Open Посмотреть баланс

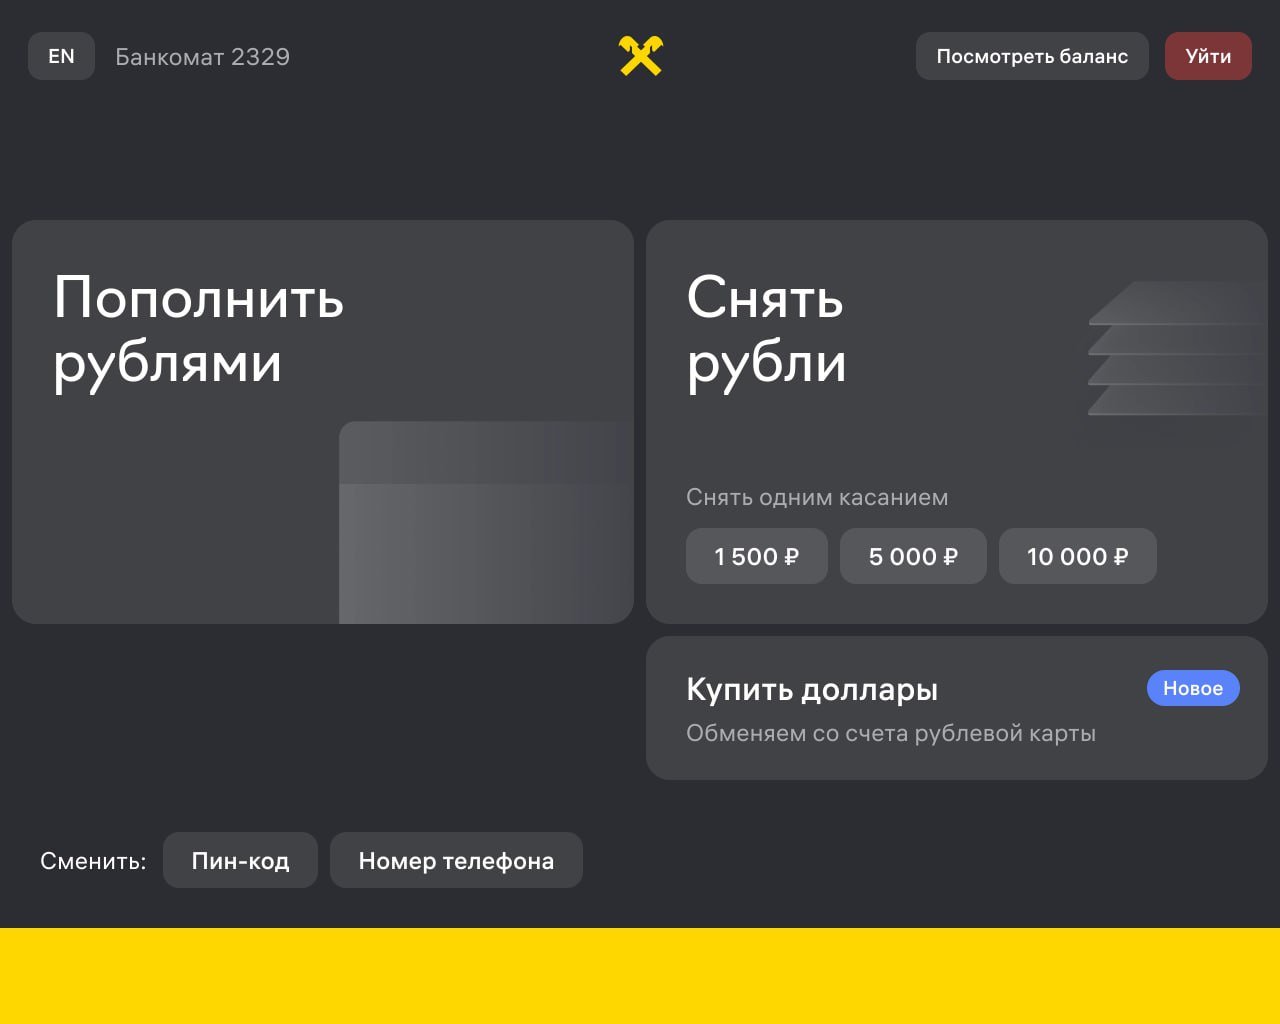tap(1032, 56)
